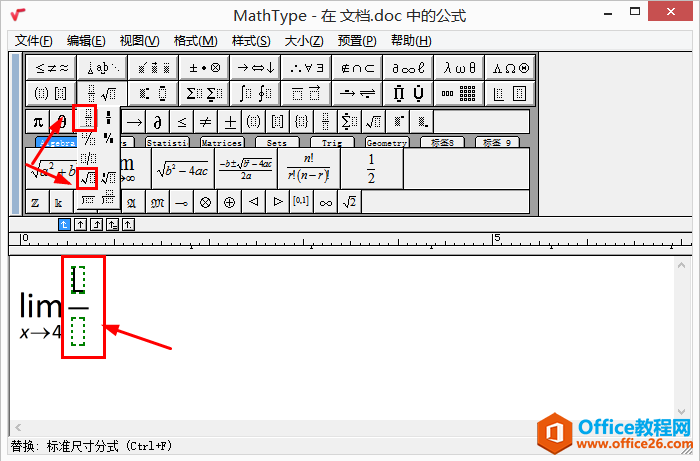The width and height of the screenshot is (700, 461).
Task: Insert the infinity symbol in bottom bar
Action: [326, 203]
